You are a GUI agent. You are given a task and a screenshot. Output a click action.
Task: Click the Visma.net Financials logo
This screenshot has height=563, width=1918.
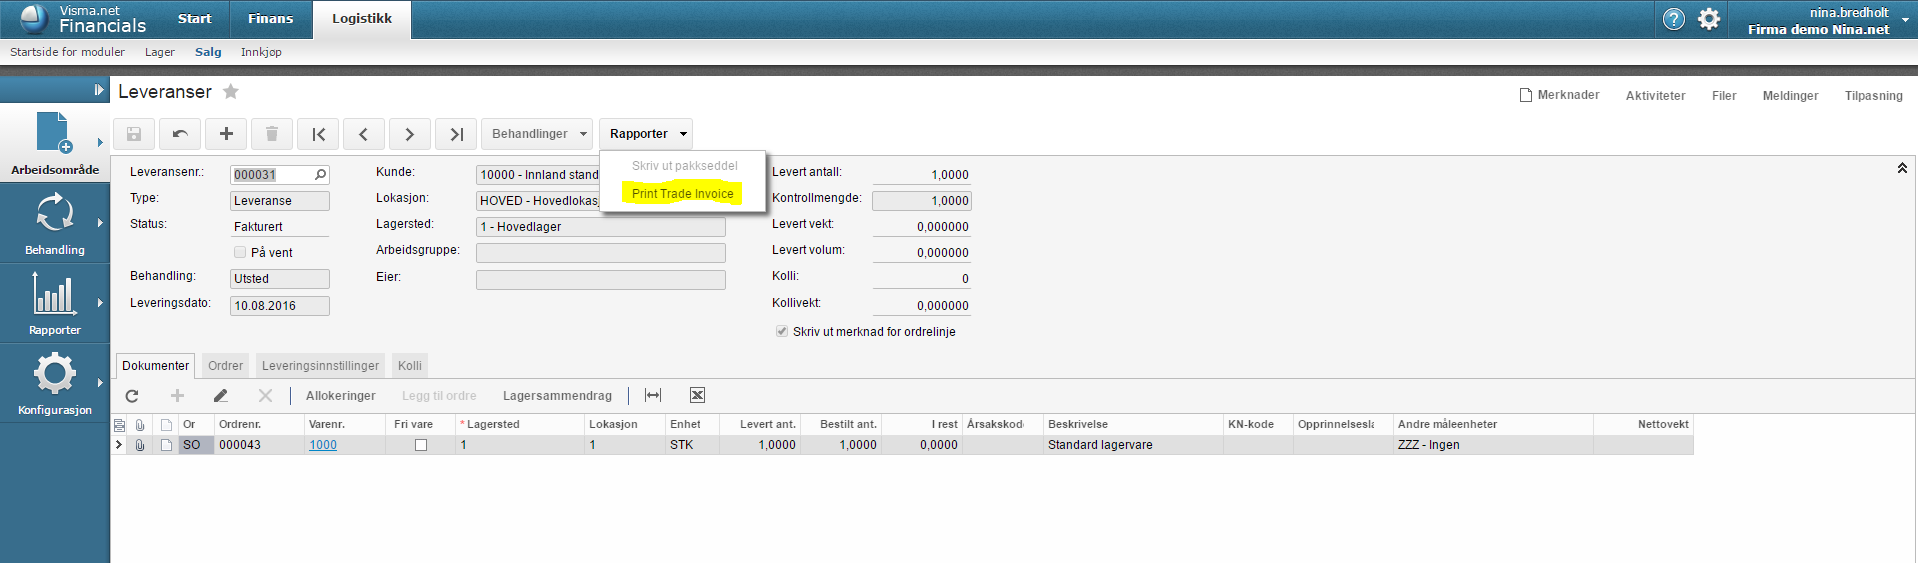82,19
